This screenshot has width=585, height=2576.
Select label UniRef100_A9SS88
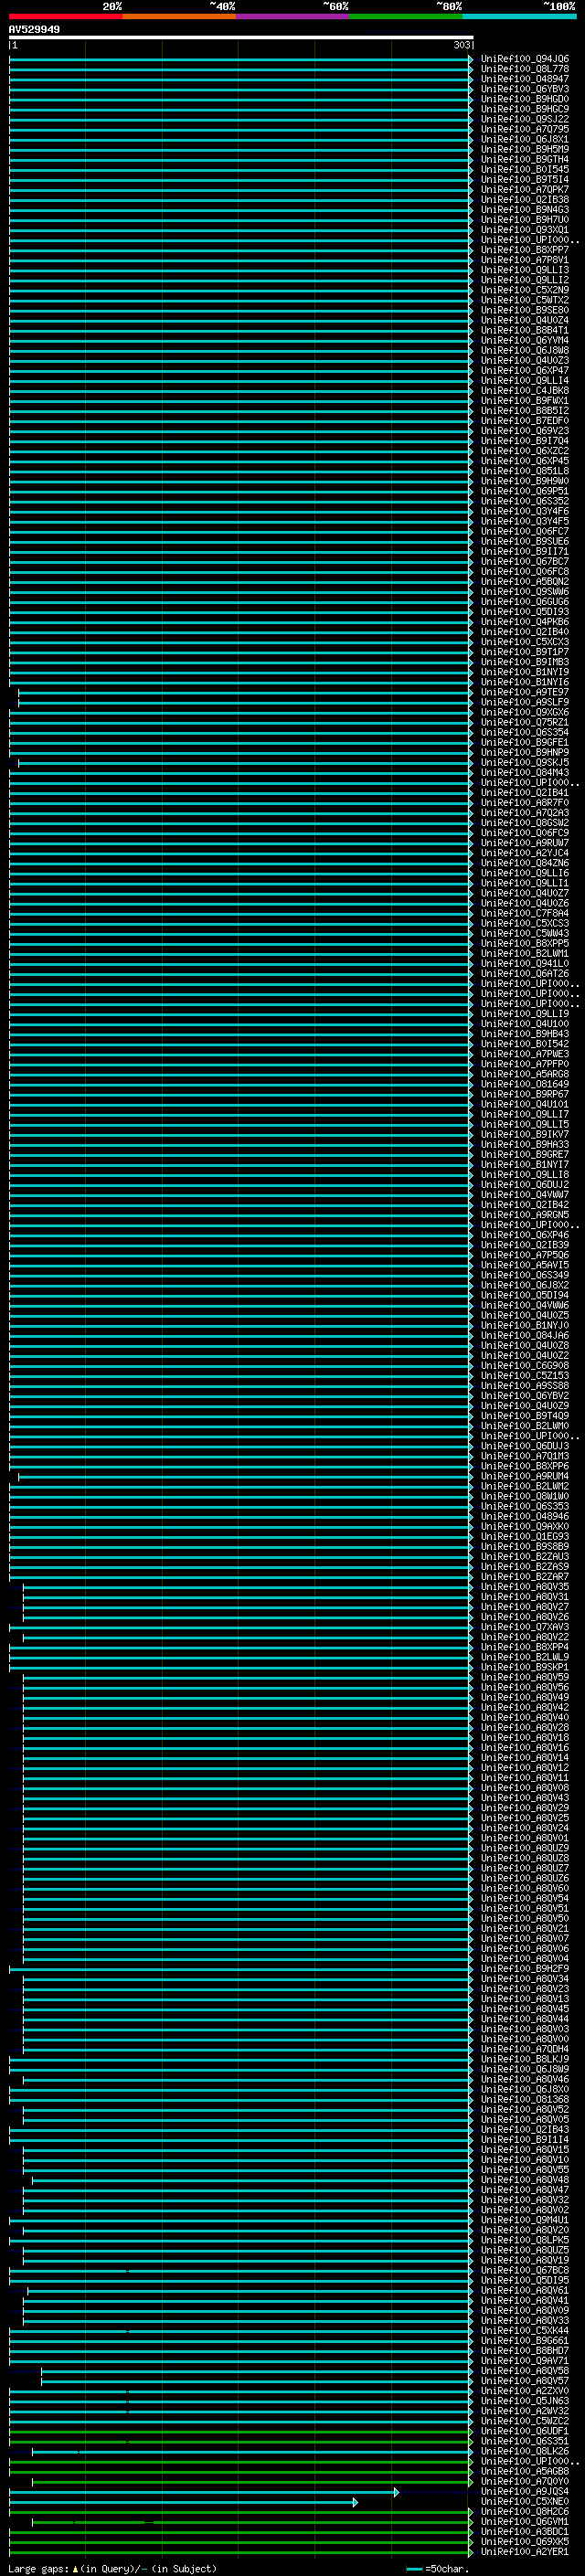(525, 1386)
